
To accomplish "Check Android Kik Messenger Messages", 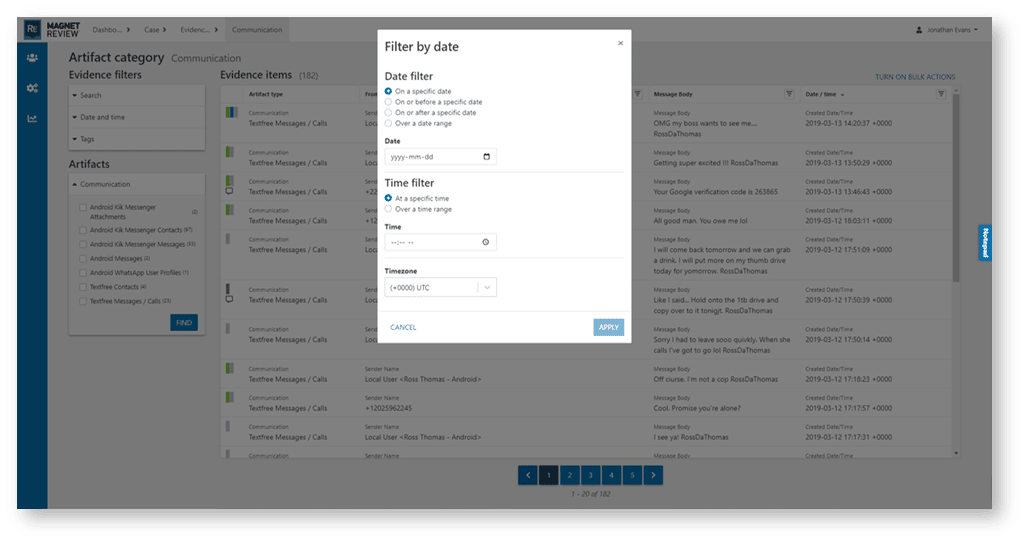I will [x=83, y=244].
